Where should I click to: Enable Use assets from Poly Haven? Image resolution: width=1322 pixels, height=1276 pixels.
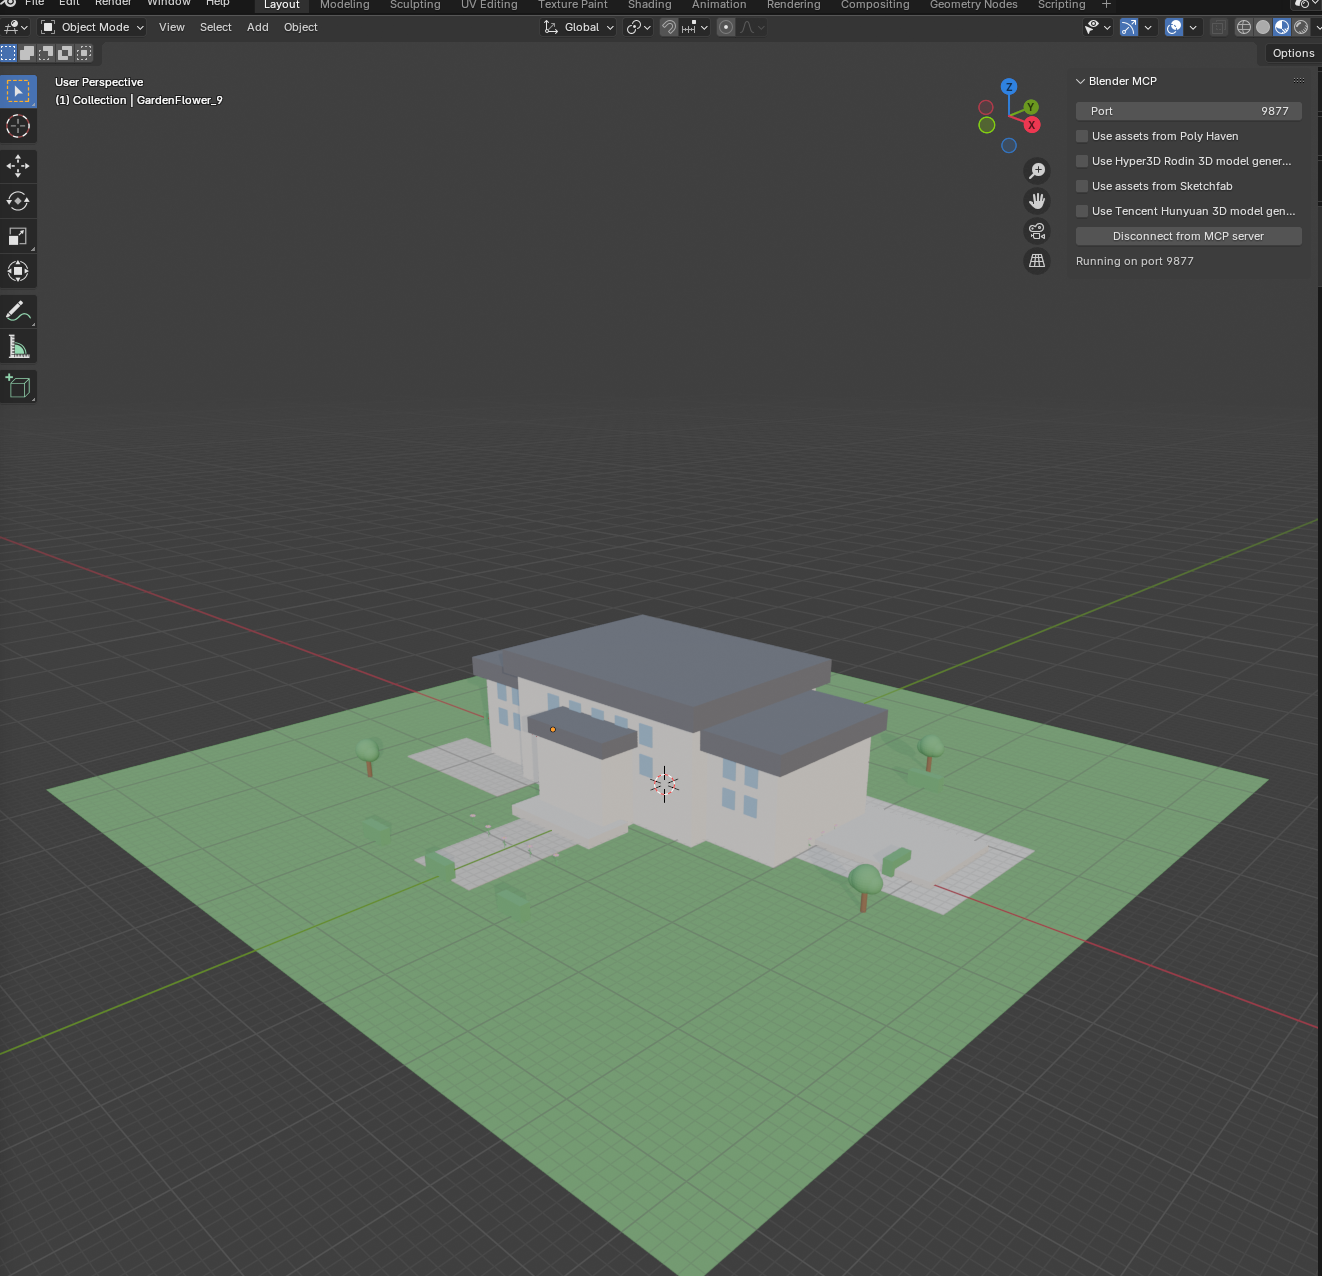point(1082,136)
